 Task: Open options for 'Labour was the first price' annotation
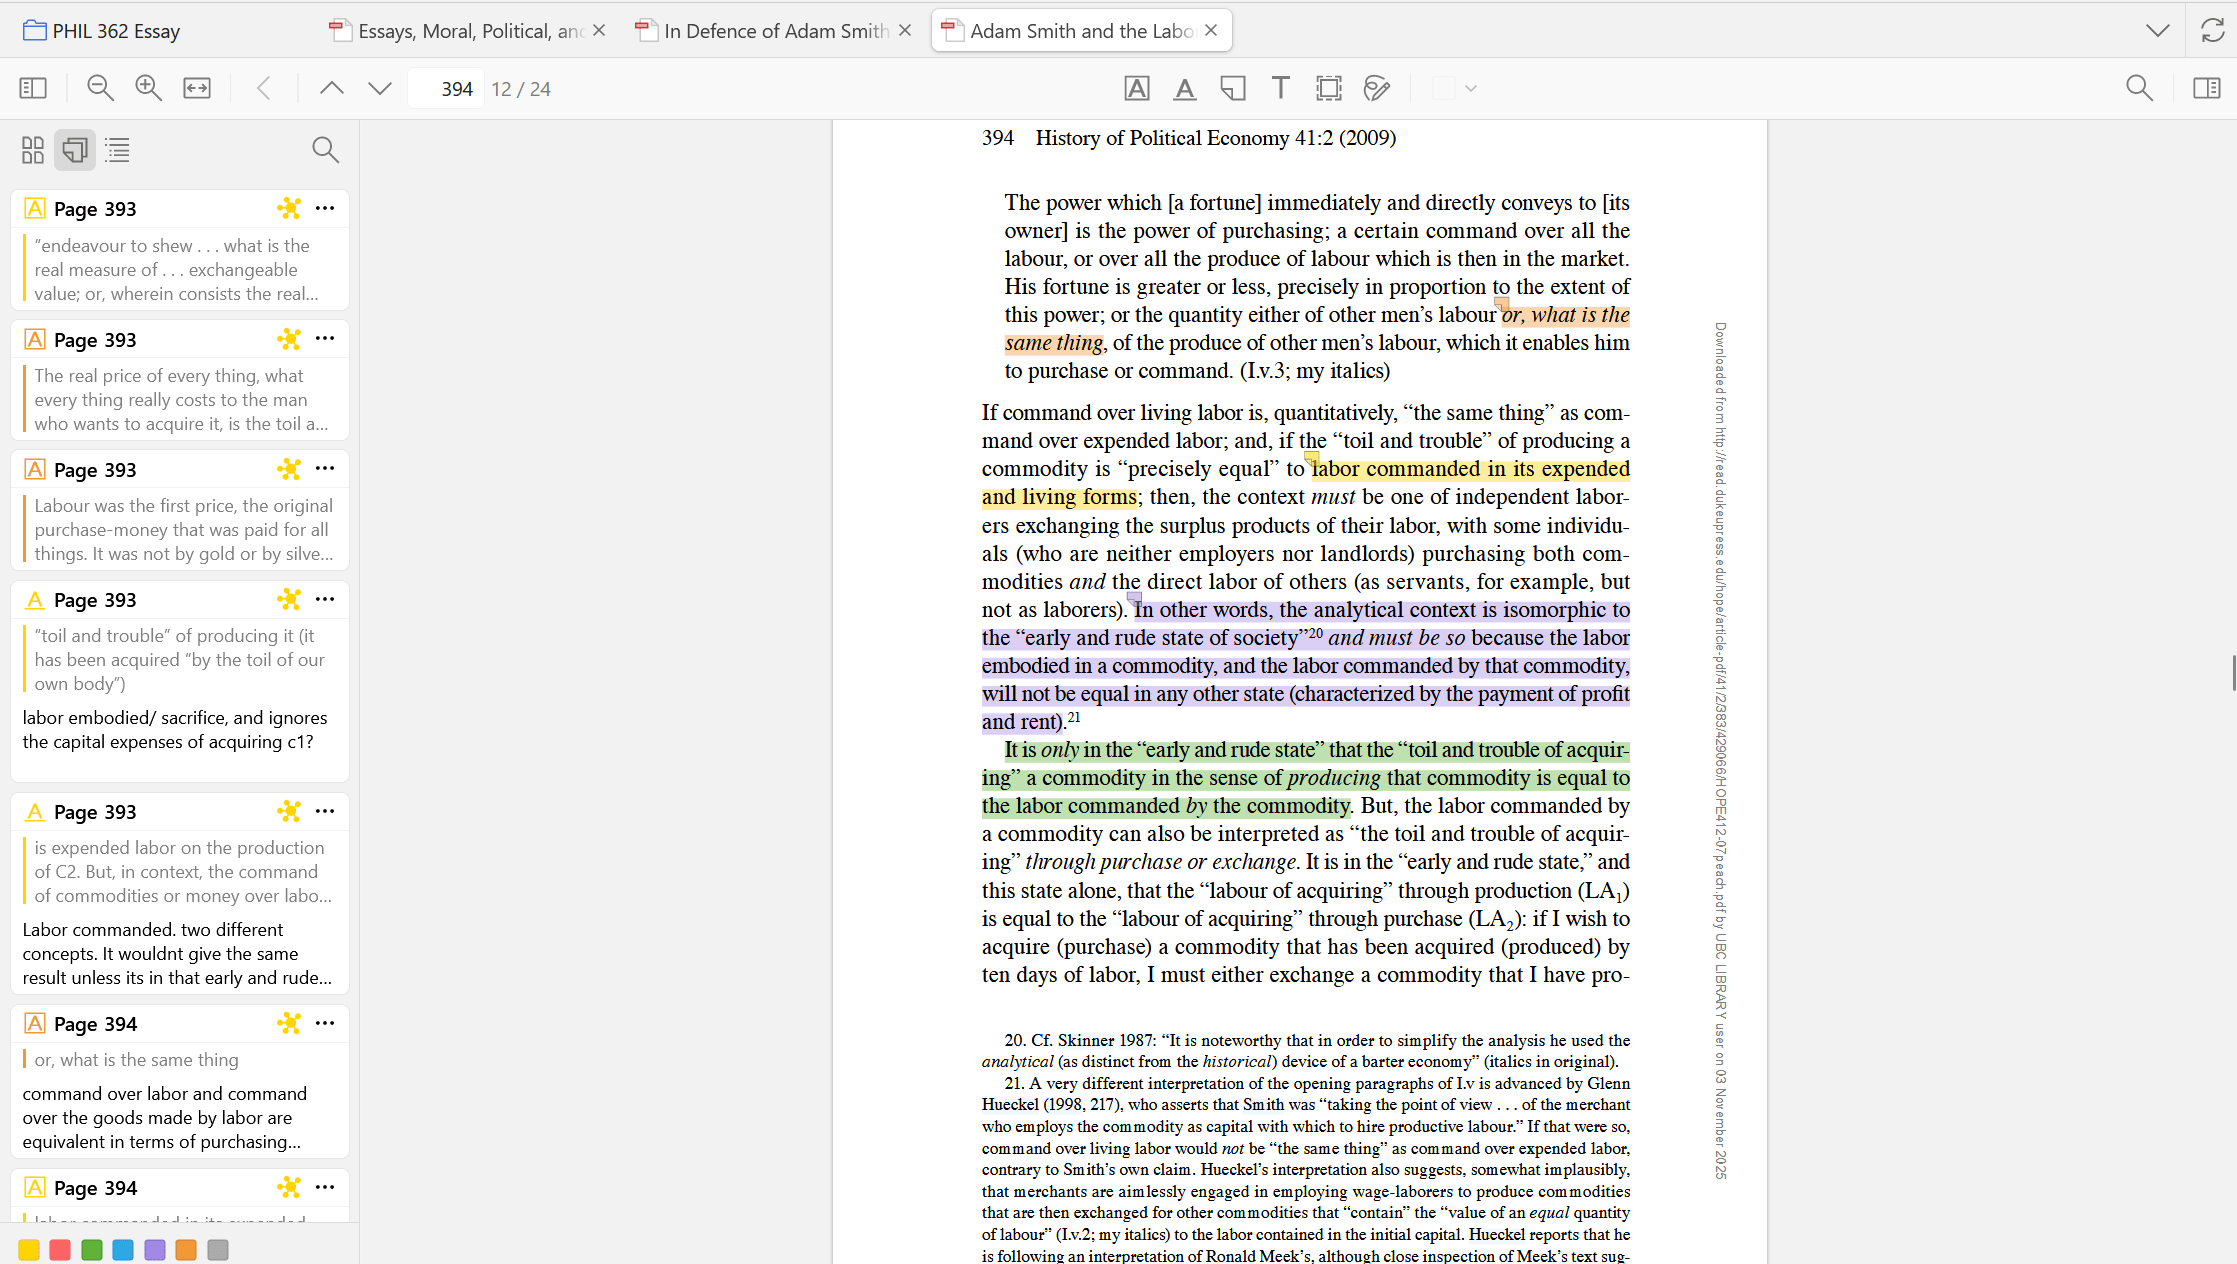(325, 468)
